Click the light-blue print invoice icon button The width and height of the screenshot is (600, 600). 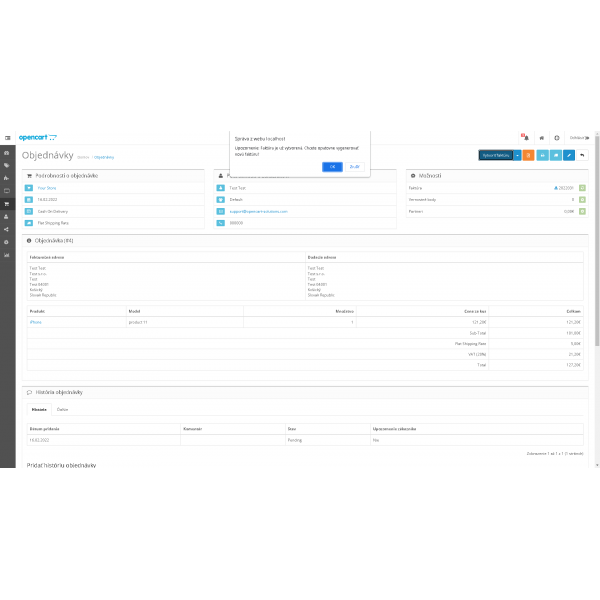tap(543, 155)
